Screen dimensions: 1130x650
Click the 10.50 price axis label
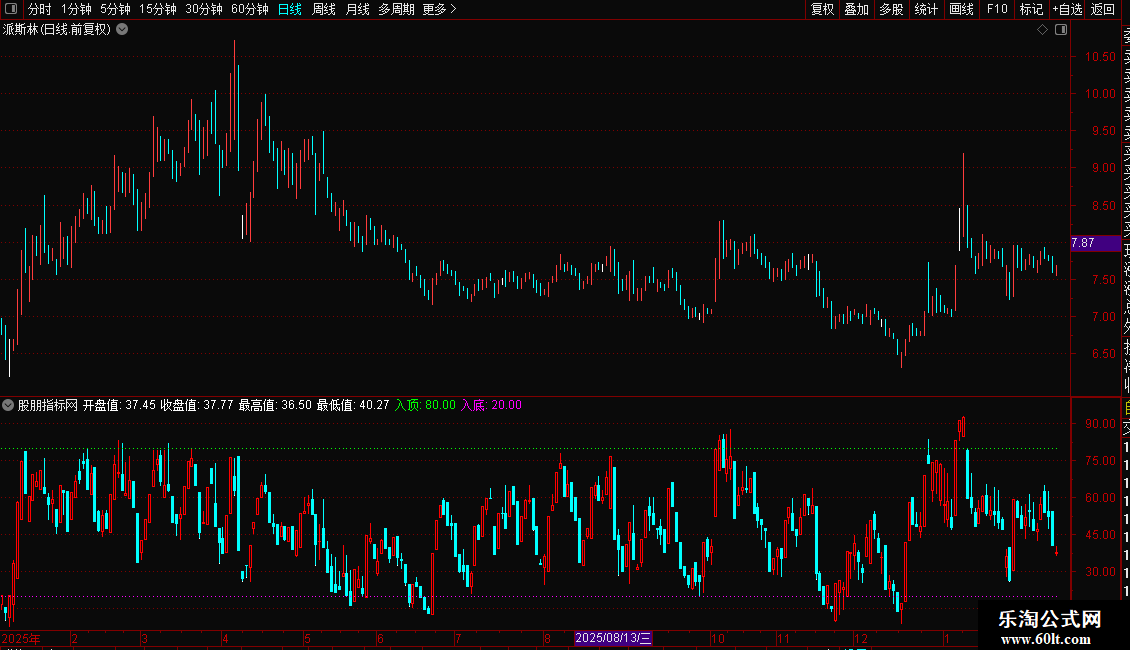(1100, 56)
